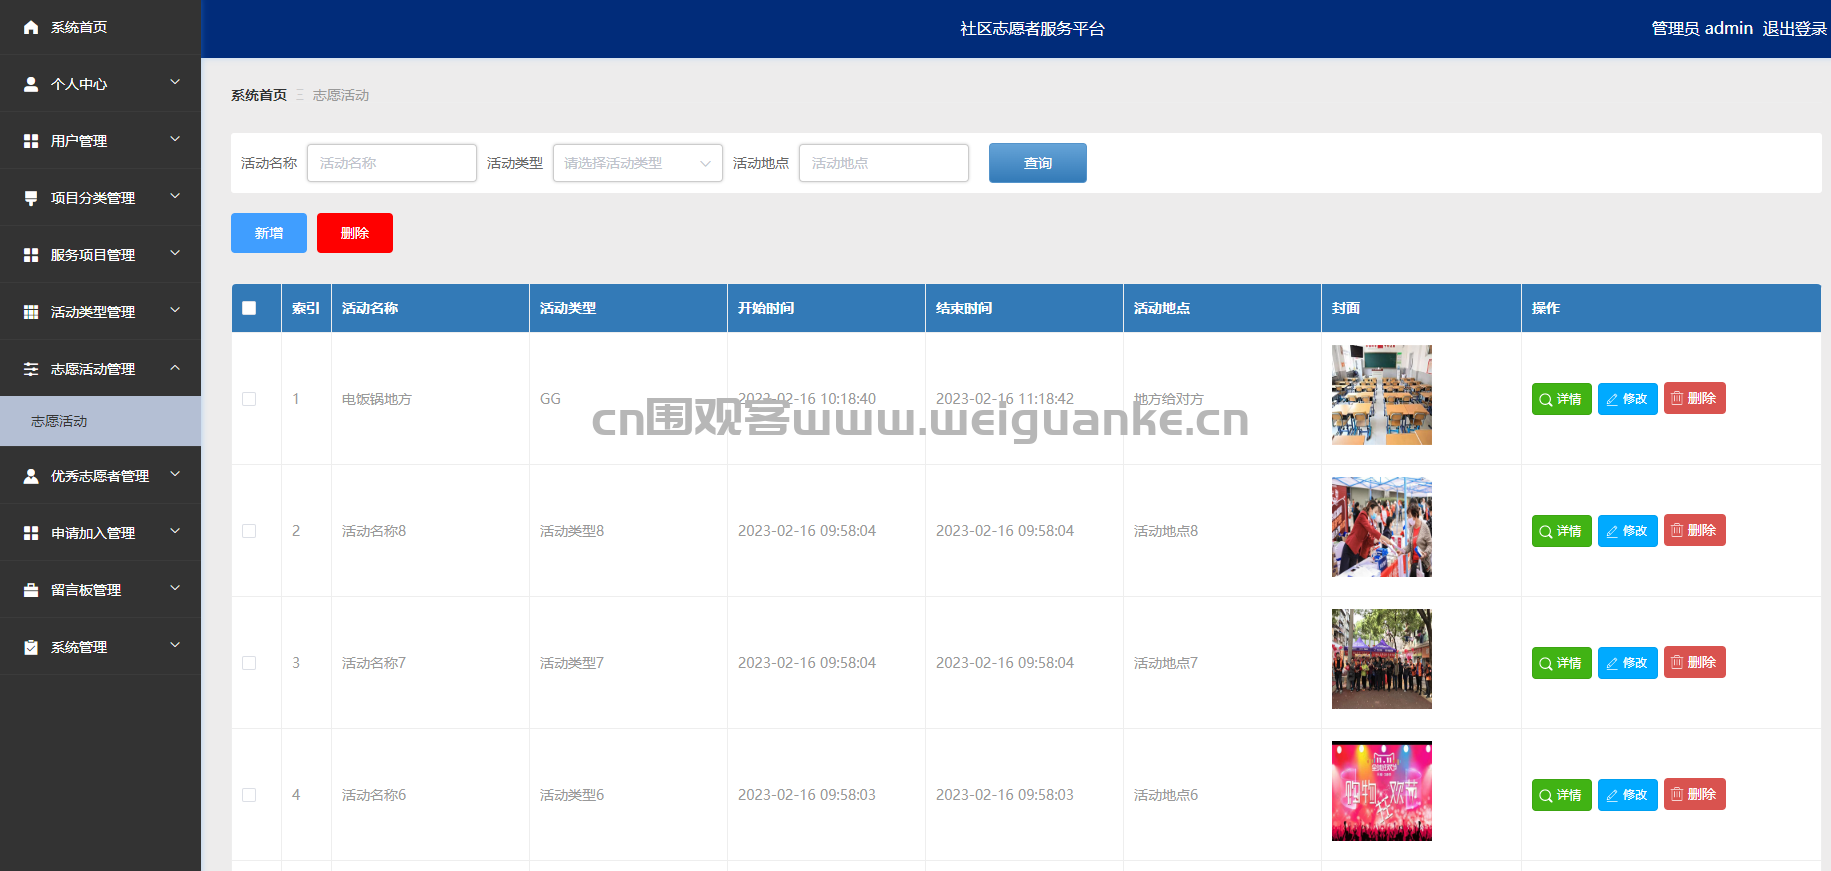Open the 服务项目管理 sidebar menu
1831x871 pixels.
[93, 255]
